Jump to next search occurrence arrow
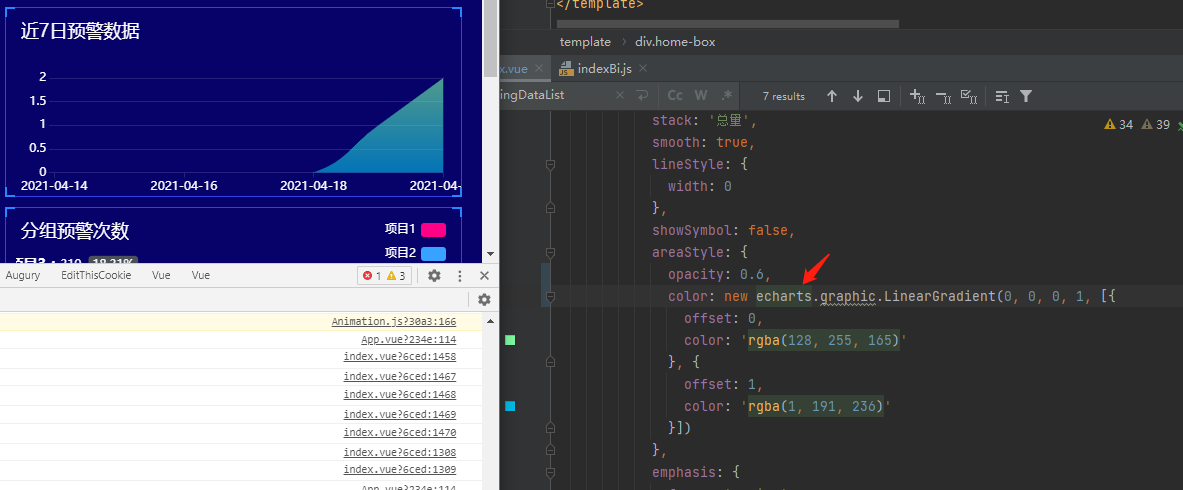1183x490 pixels. point(858,96)
